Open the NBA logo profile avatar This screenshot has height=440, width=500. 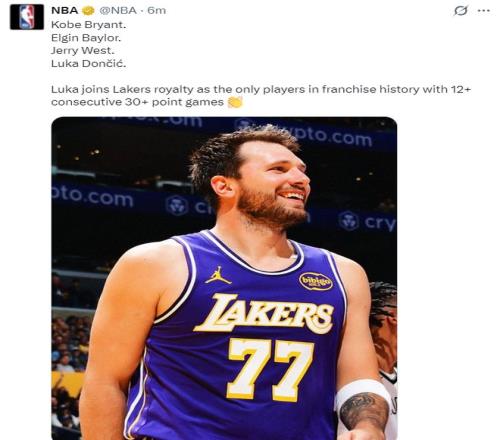(27, 17)
